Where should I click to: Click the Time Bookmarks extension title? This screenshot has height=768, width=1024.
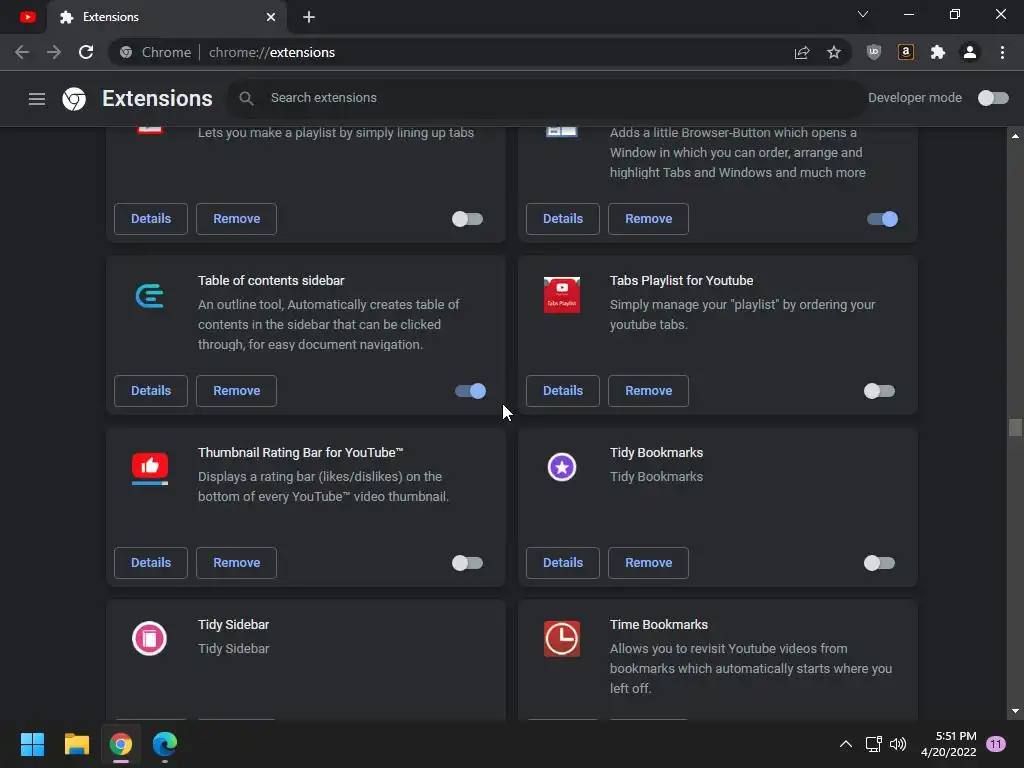tap(658, 624)
